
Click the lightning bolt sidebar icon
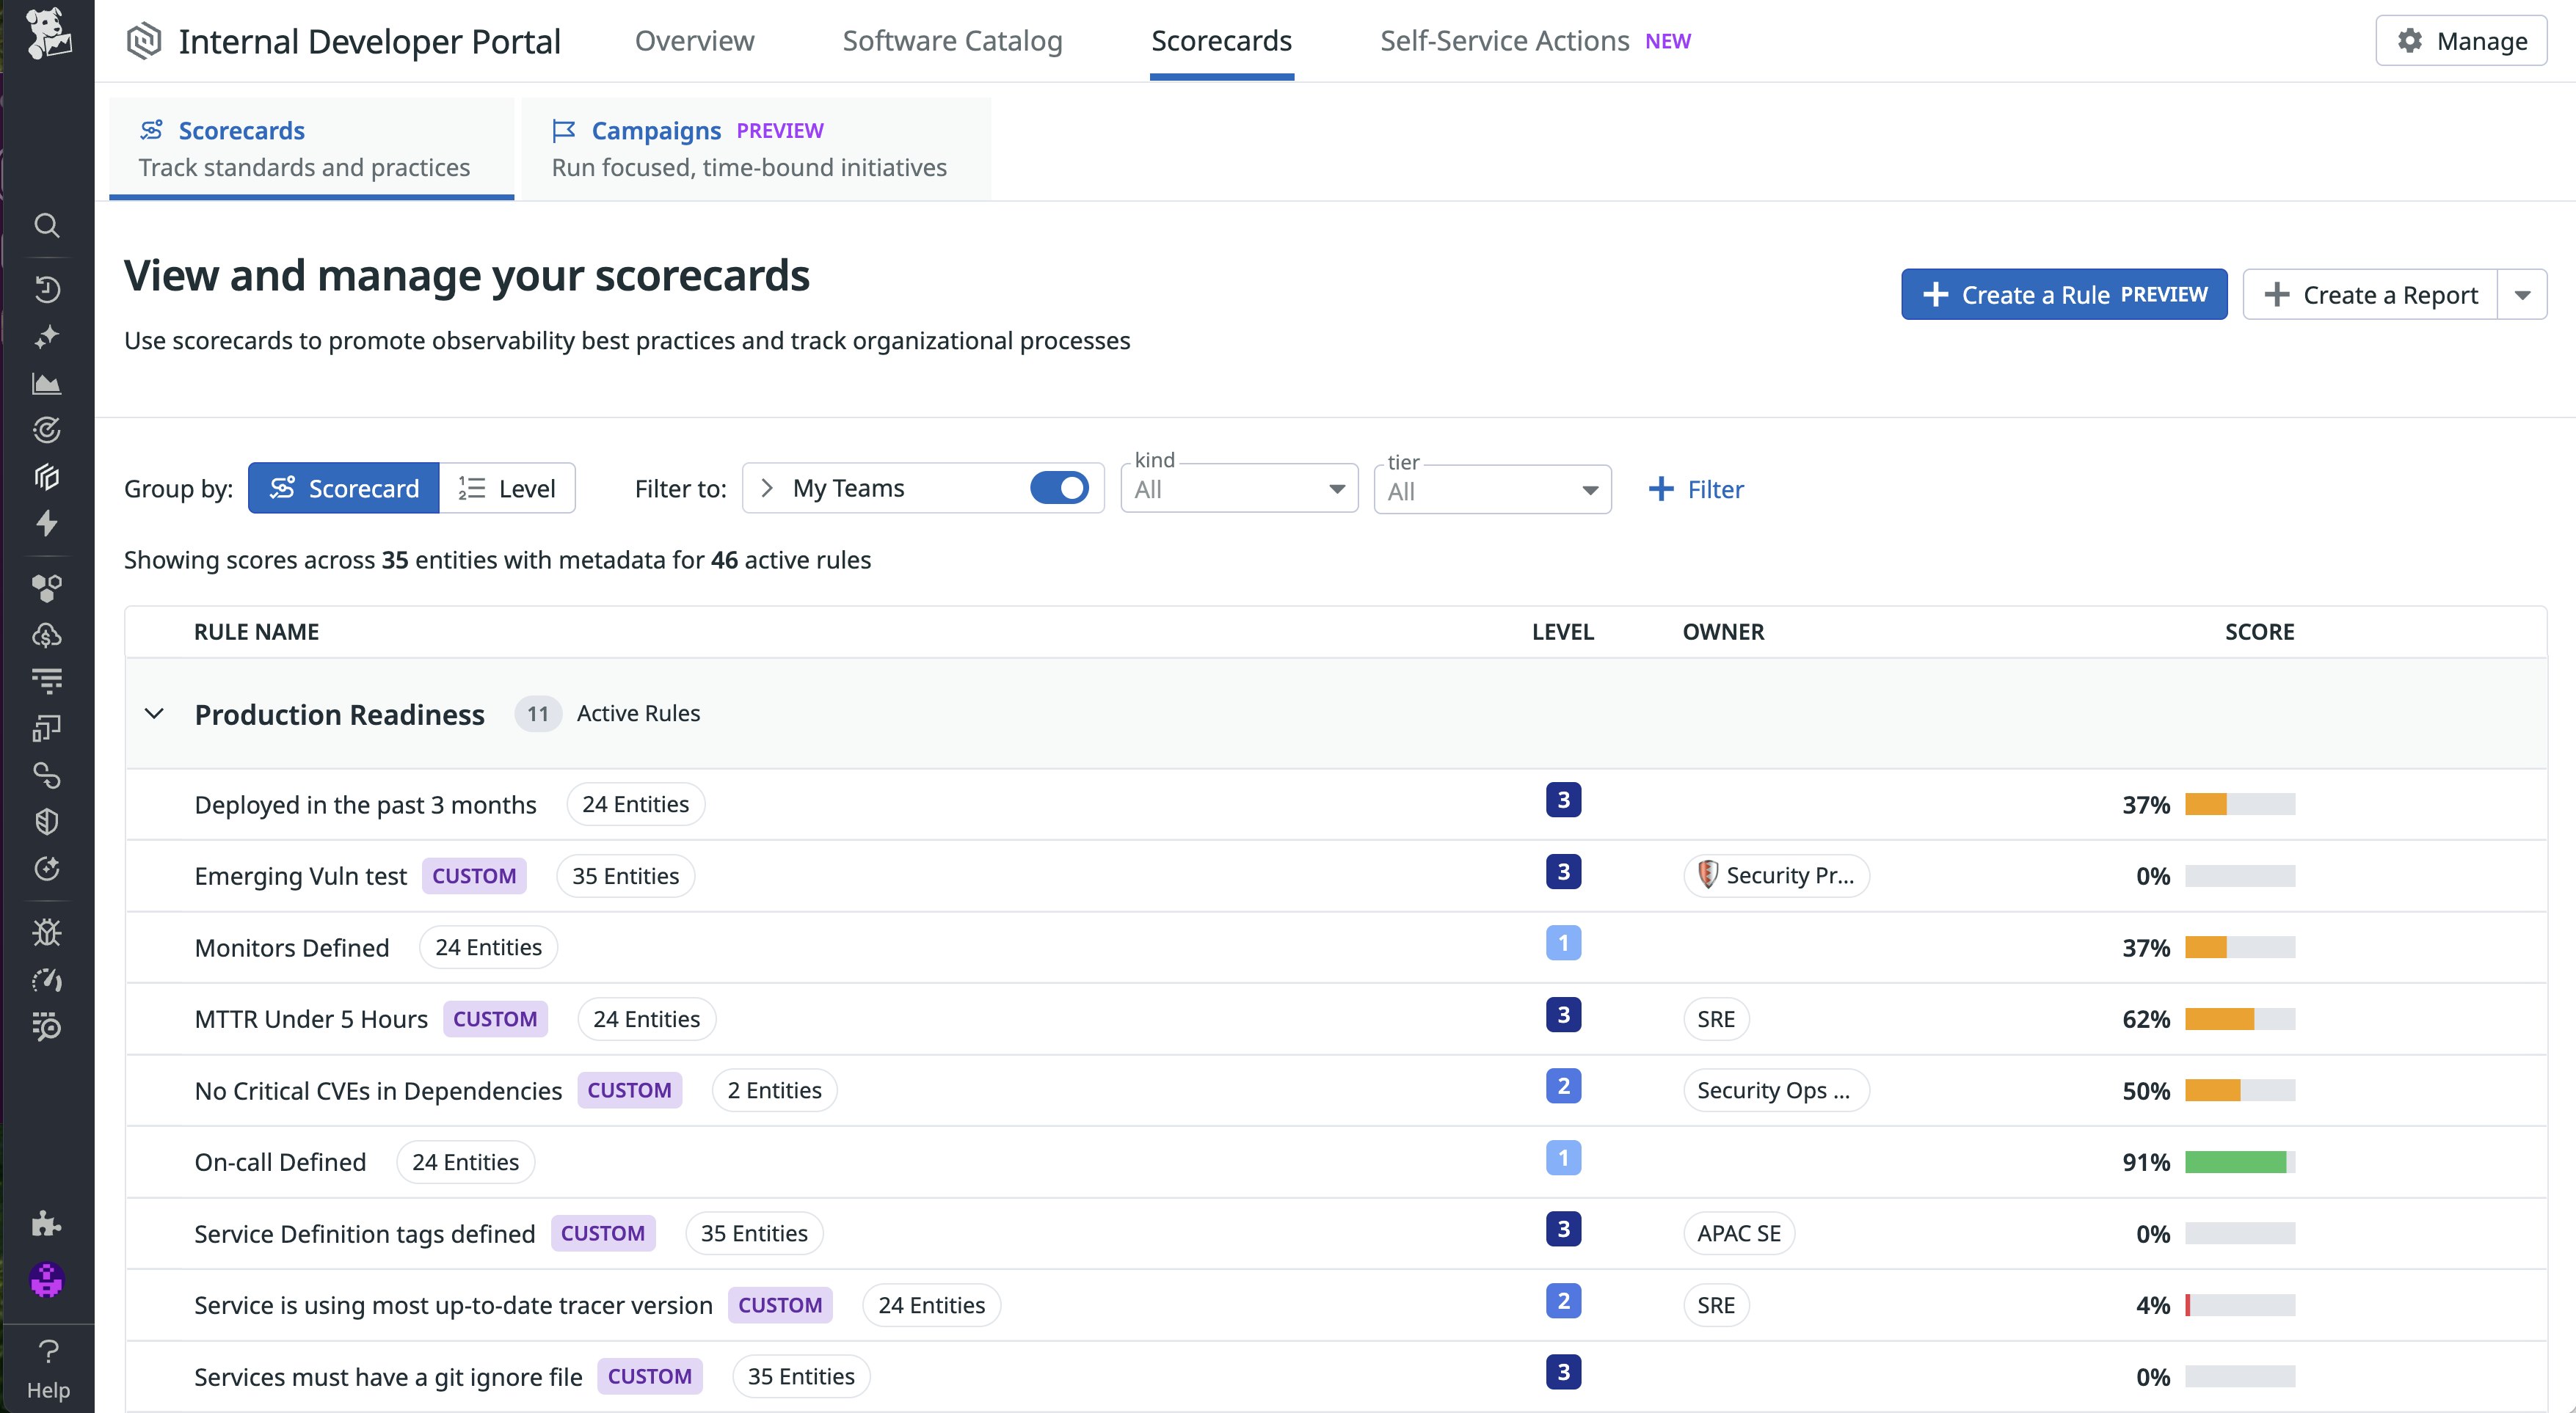coord(46,523)
